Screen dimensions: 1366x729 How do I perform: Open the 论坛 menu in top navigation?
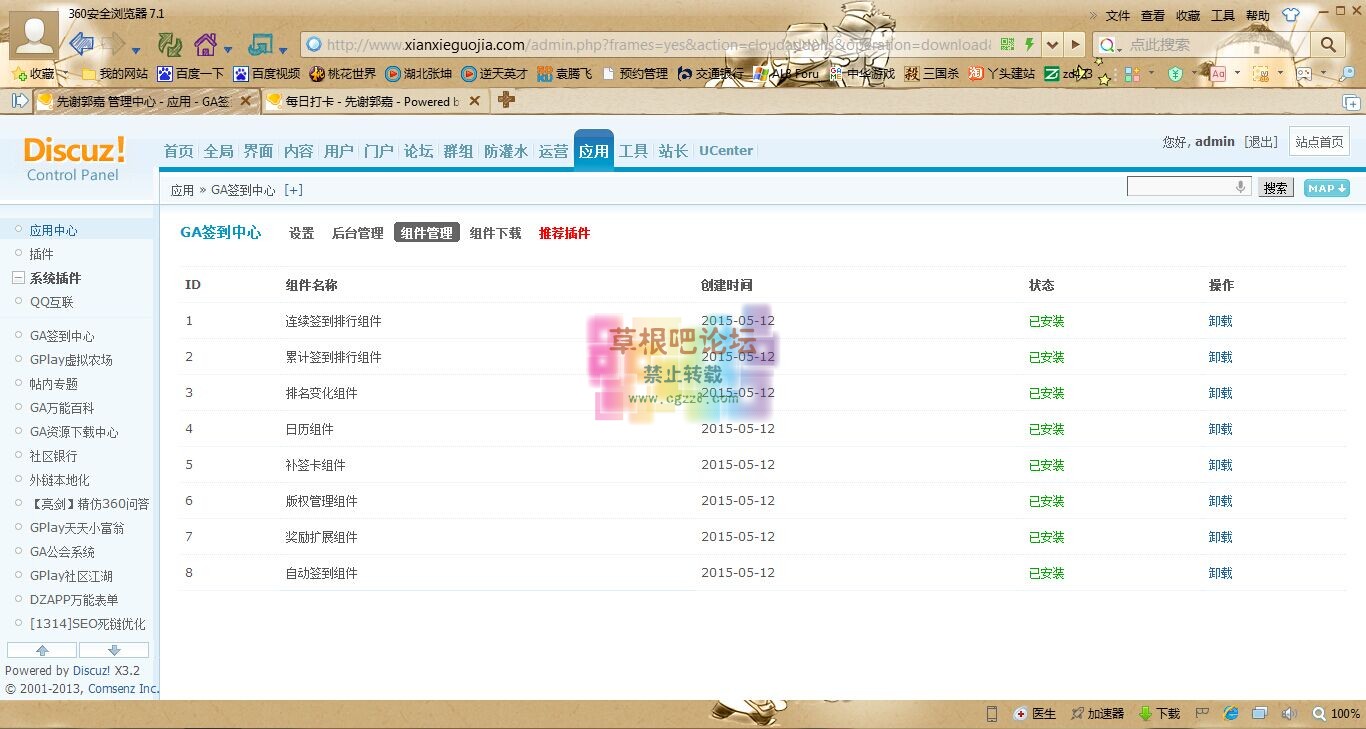click(418, 151)
